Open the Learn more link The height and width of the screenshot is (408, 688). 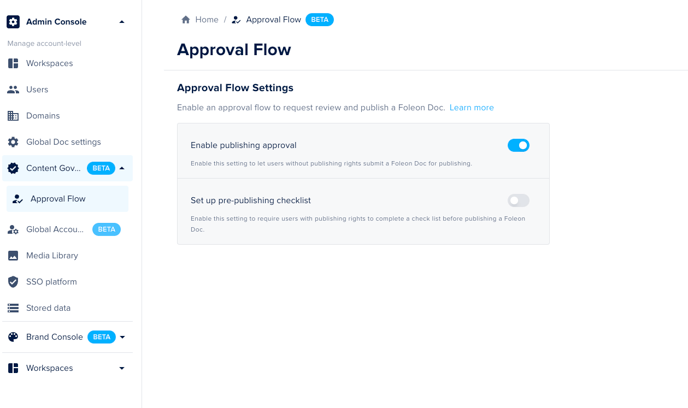tap(471, 108)
